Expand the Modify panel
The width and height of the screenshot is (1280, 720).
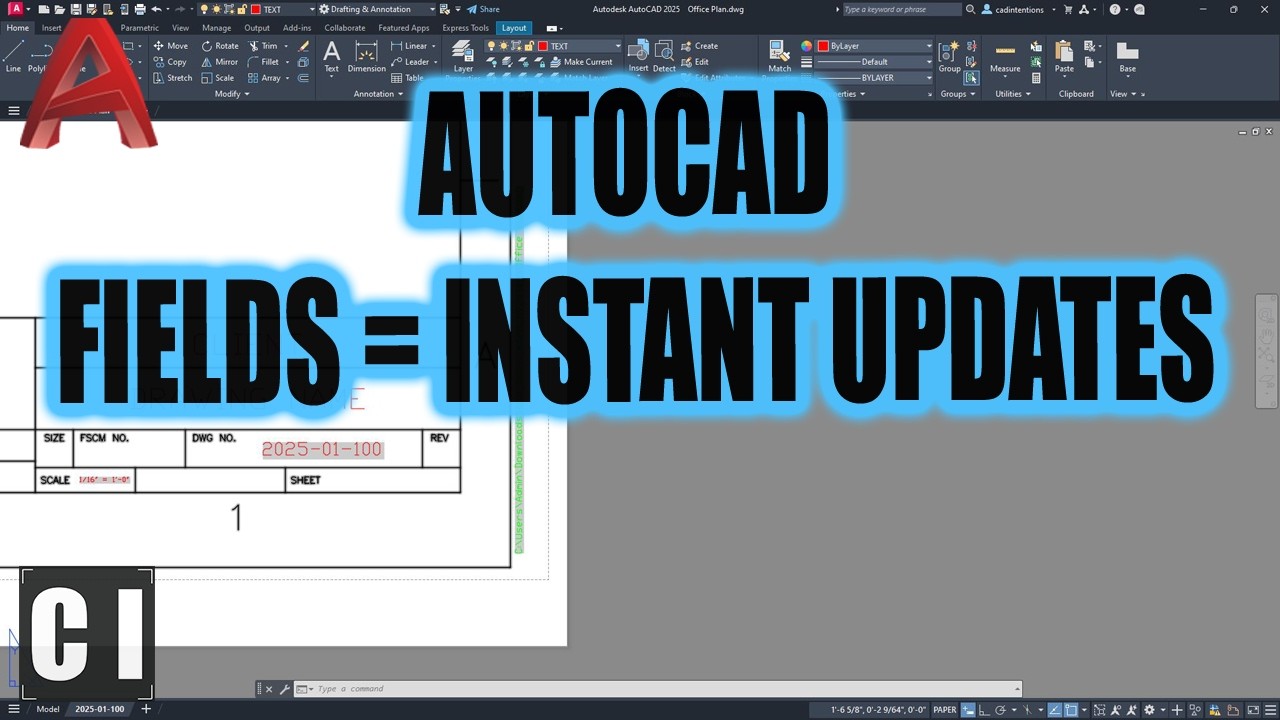pyautogui.click(x=231, y=94)
